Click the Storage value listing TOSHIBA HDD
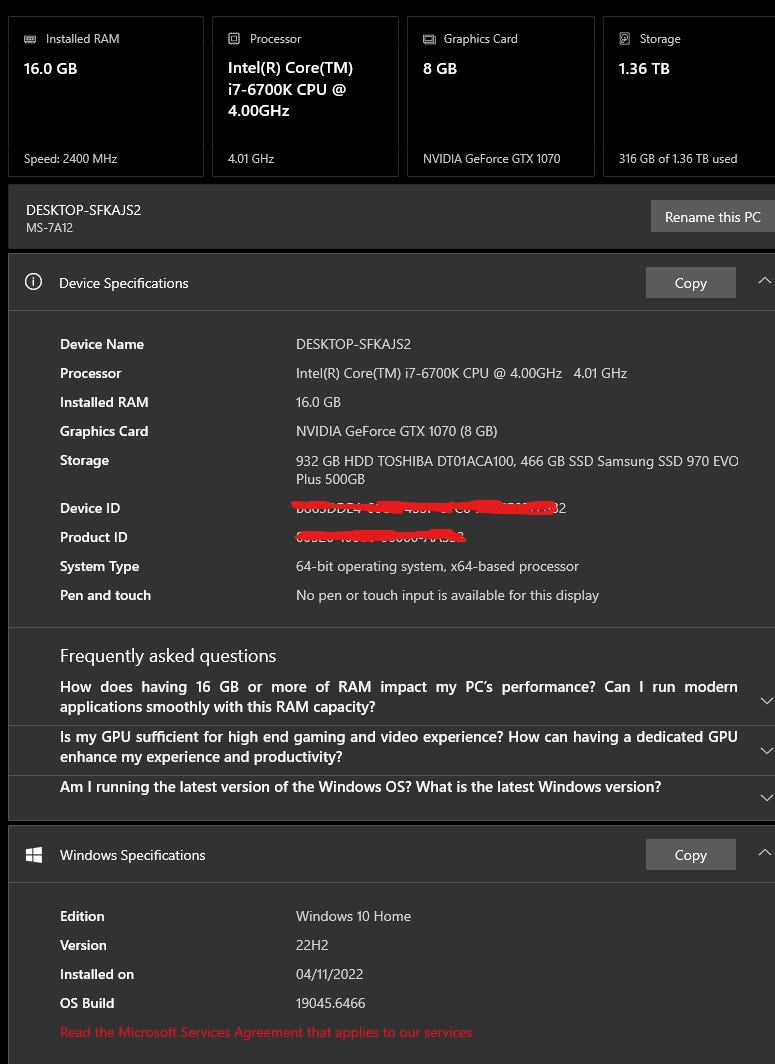 [x=517, y=470]
